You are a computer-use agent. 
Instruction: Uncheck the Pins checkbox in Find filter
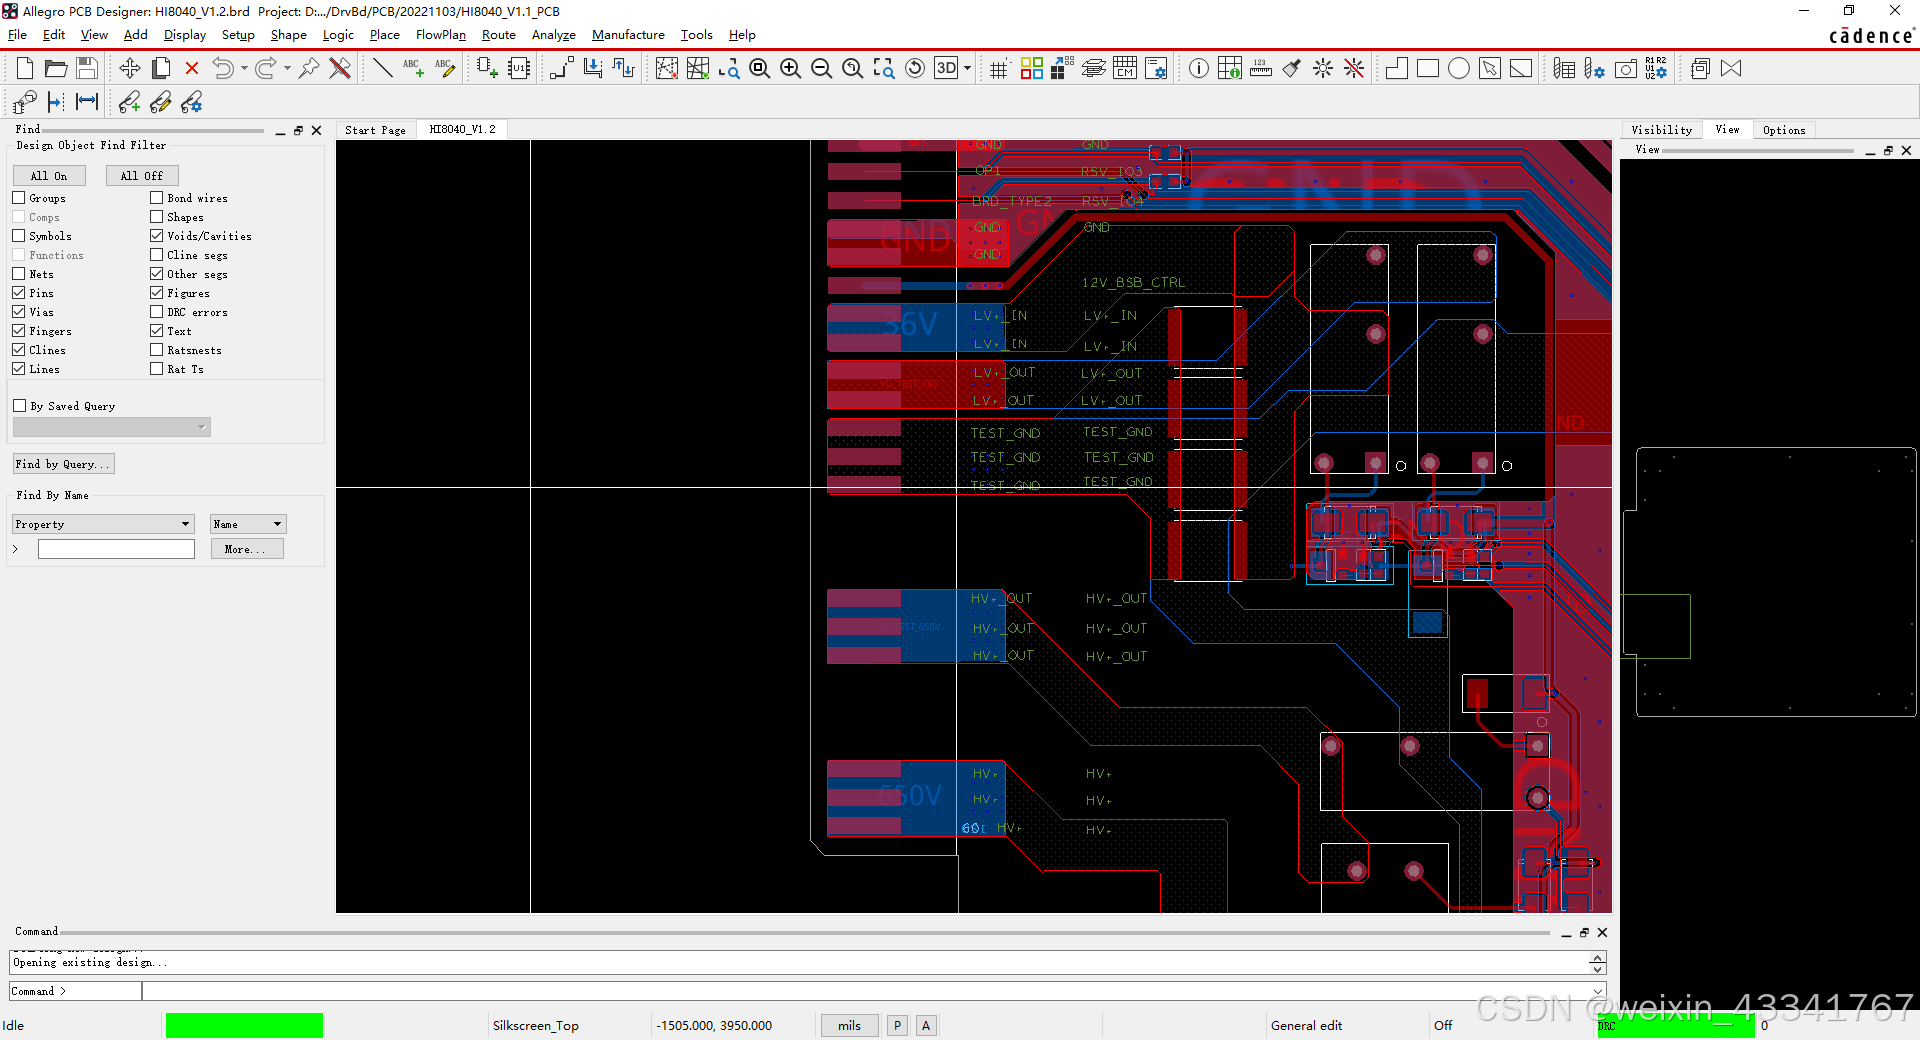[19, 293]
